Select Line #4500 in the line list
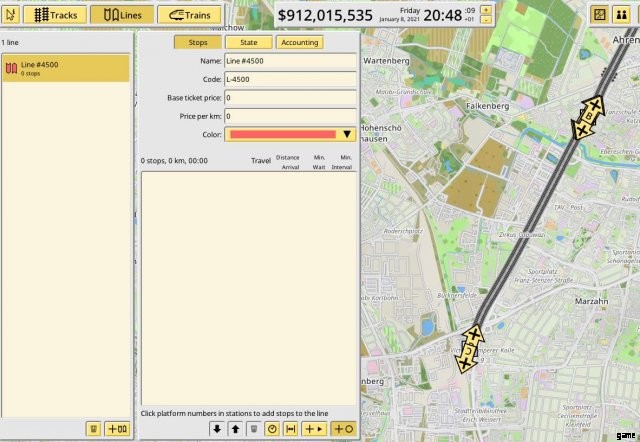640x442 pixels. point(66,68)
